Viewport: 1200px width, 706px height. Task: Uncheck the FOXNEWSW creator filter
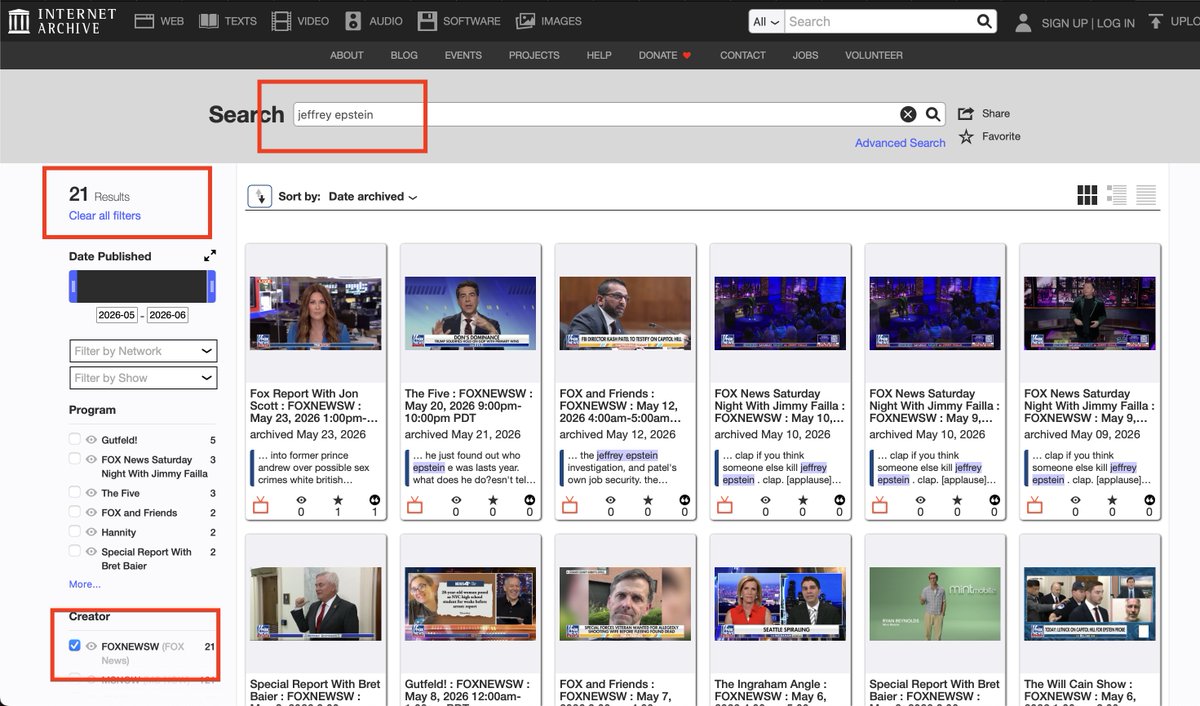tap(75, 646)
